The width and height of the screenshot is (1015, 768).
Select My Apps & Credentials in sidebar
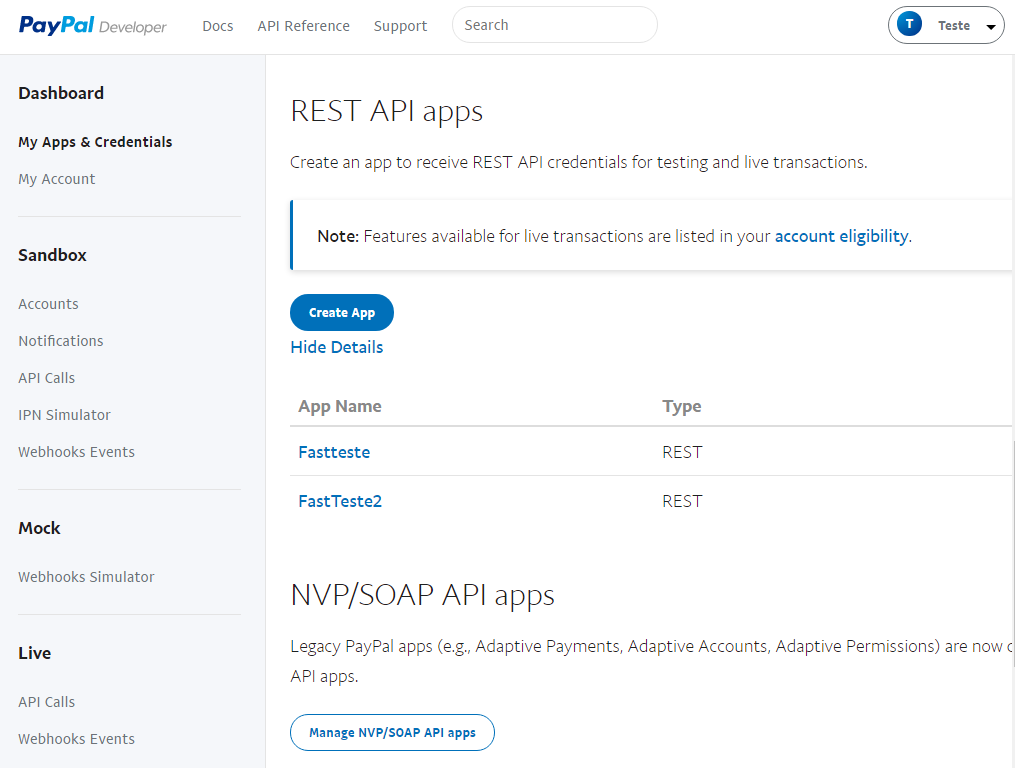pos(95,142)
